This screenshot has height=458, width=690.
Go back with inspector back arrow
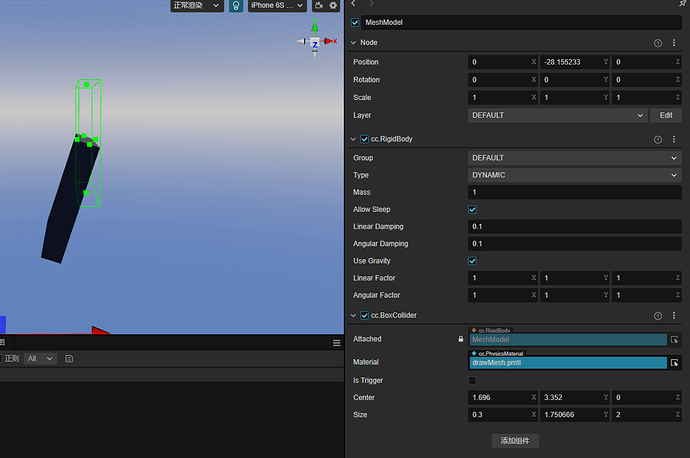(353, 4)
